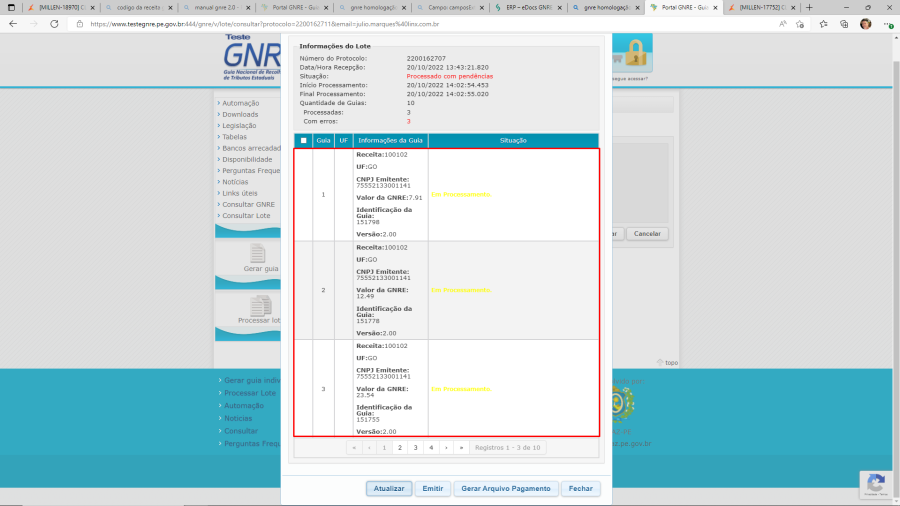Open Downloads in the left sidebar menu
Image resolution: width=900 pixels, height=506 pixels.
coord(240,114)
